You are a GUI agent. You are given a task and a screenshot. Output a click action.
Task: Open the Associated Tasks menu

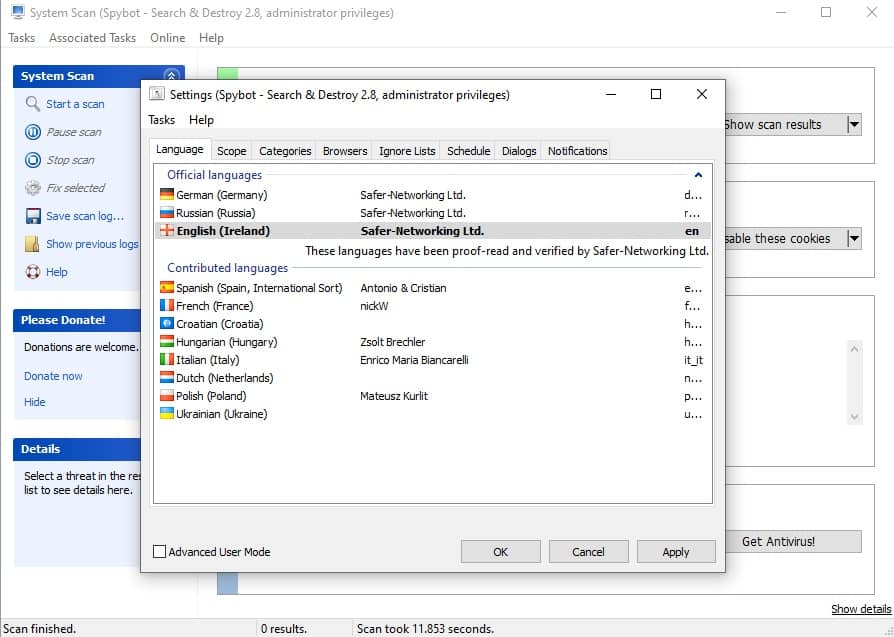[x=92, y=38]
